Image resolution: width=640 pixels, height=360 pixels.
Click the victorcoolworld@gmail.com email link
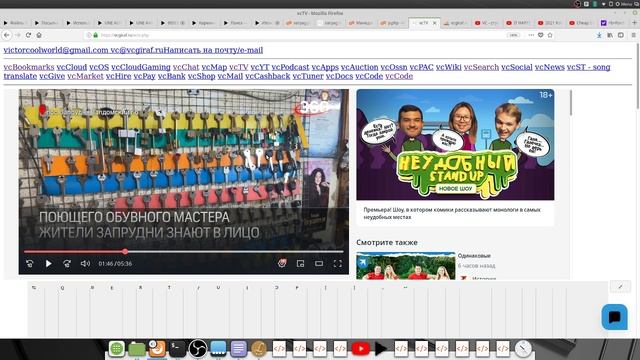pos(56,50)
